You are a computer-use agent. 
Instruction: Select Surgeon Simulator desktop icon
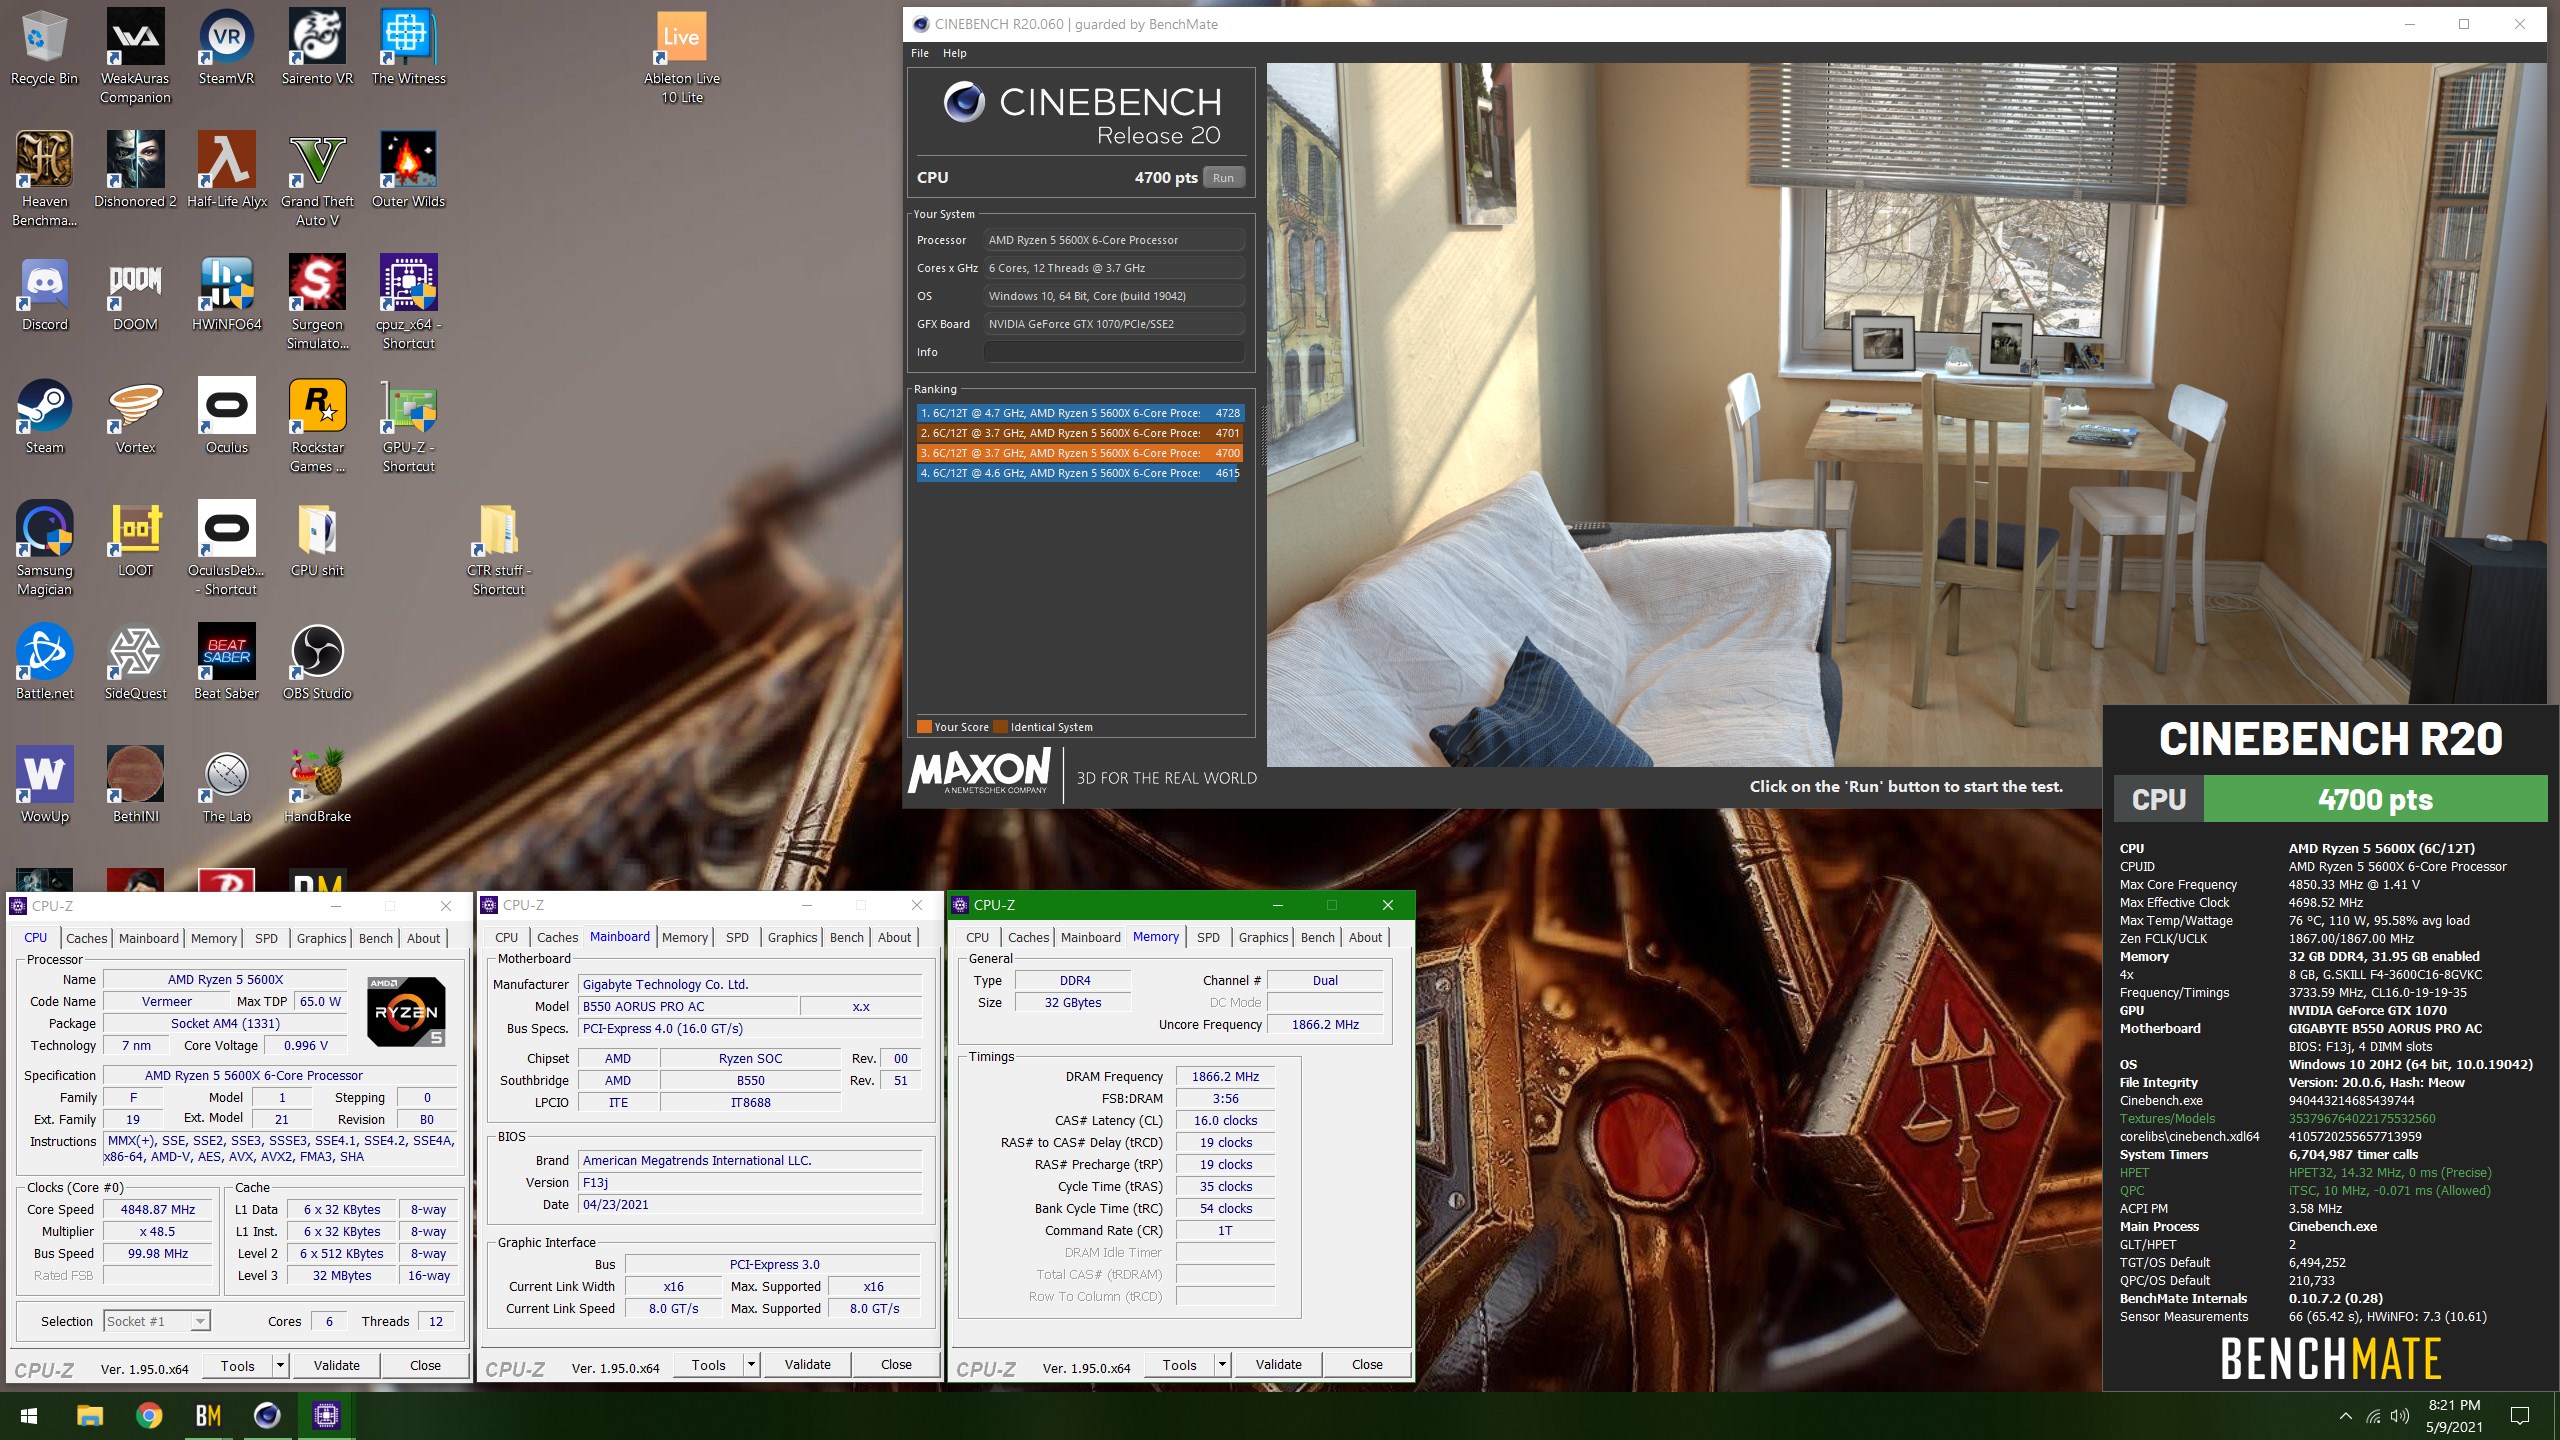[x=317, y=303]
